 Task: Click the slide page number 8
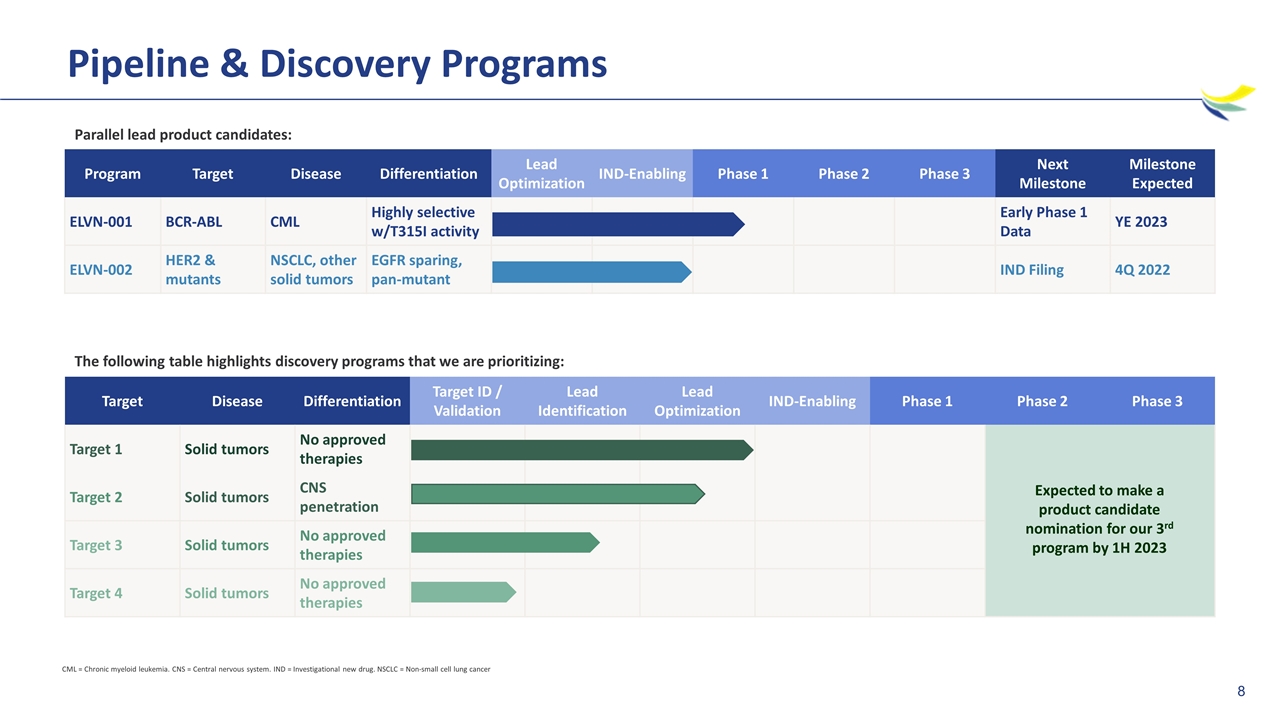1241,691
